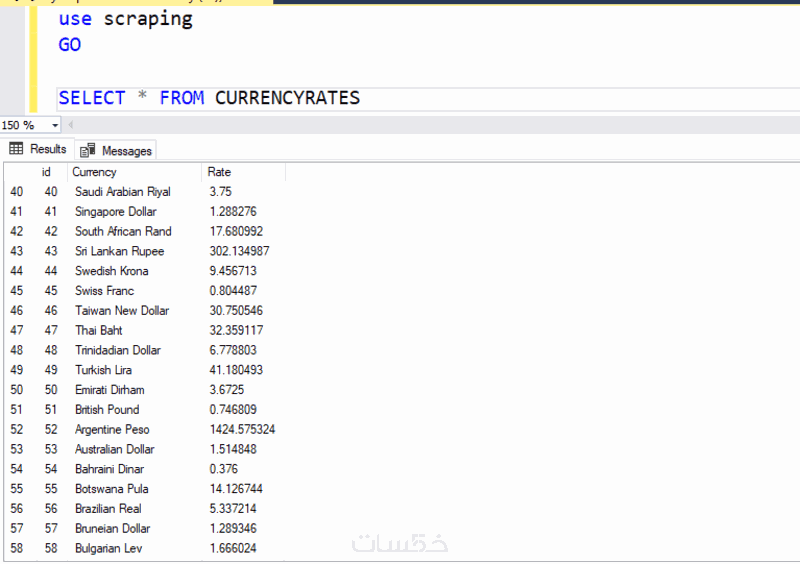Screen dimensions: 800x564
Task: Select the id column header
Action: pos(46,172)
